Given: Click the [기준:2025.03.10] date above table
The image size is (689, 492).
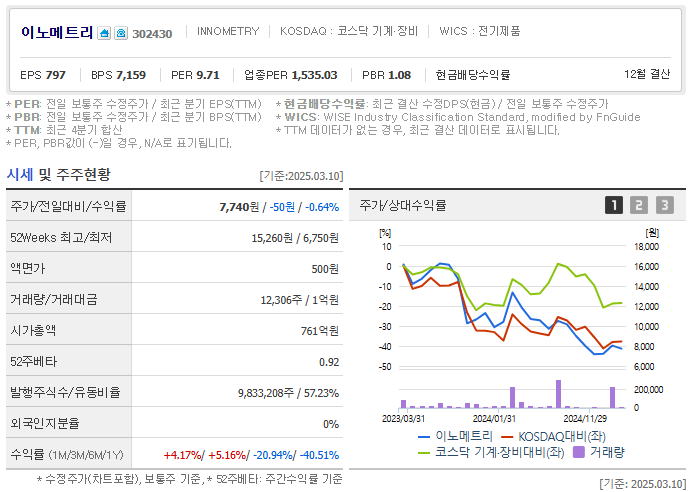Looking at the screenshot, I should point(301,176).
